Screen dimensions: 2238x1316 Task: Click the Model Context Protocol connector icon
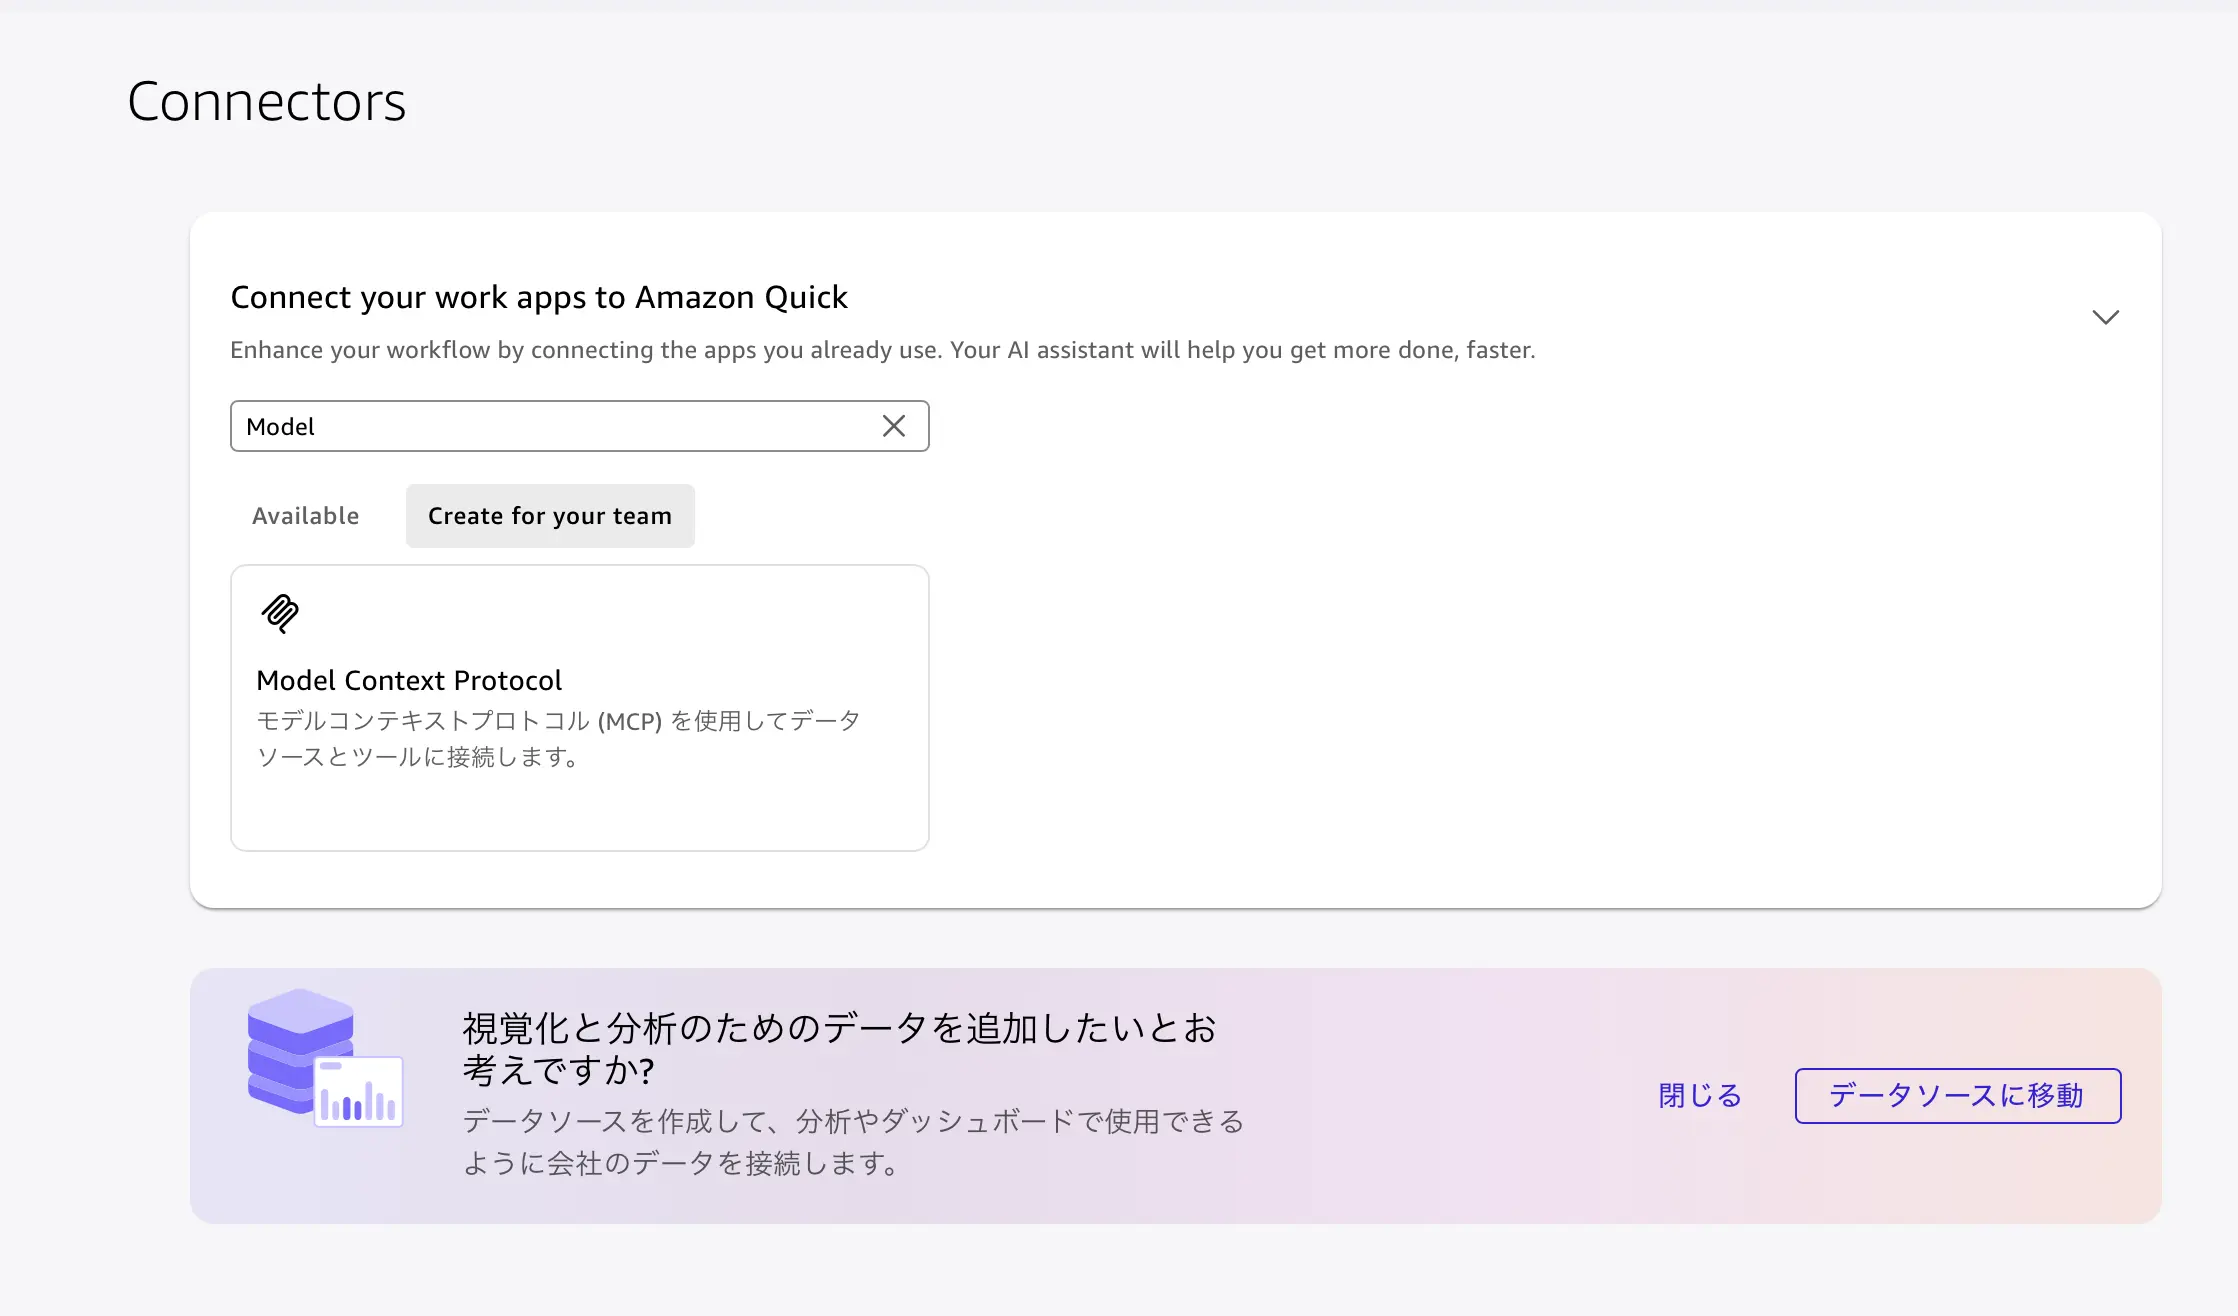(x=280, y=614)
